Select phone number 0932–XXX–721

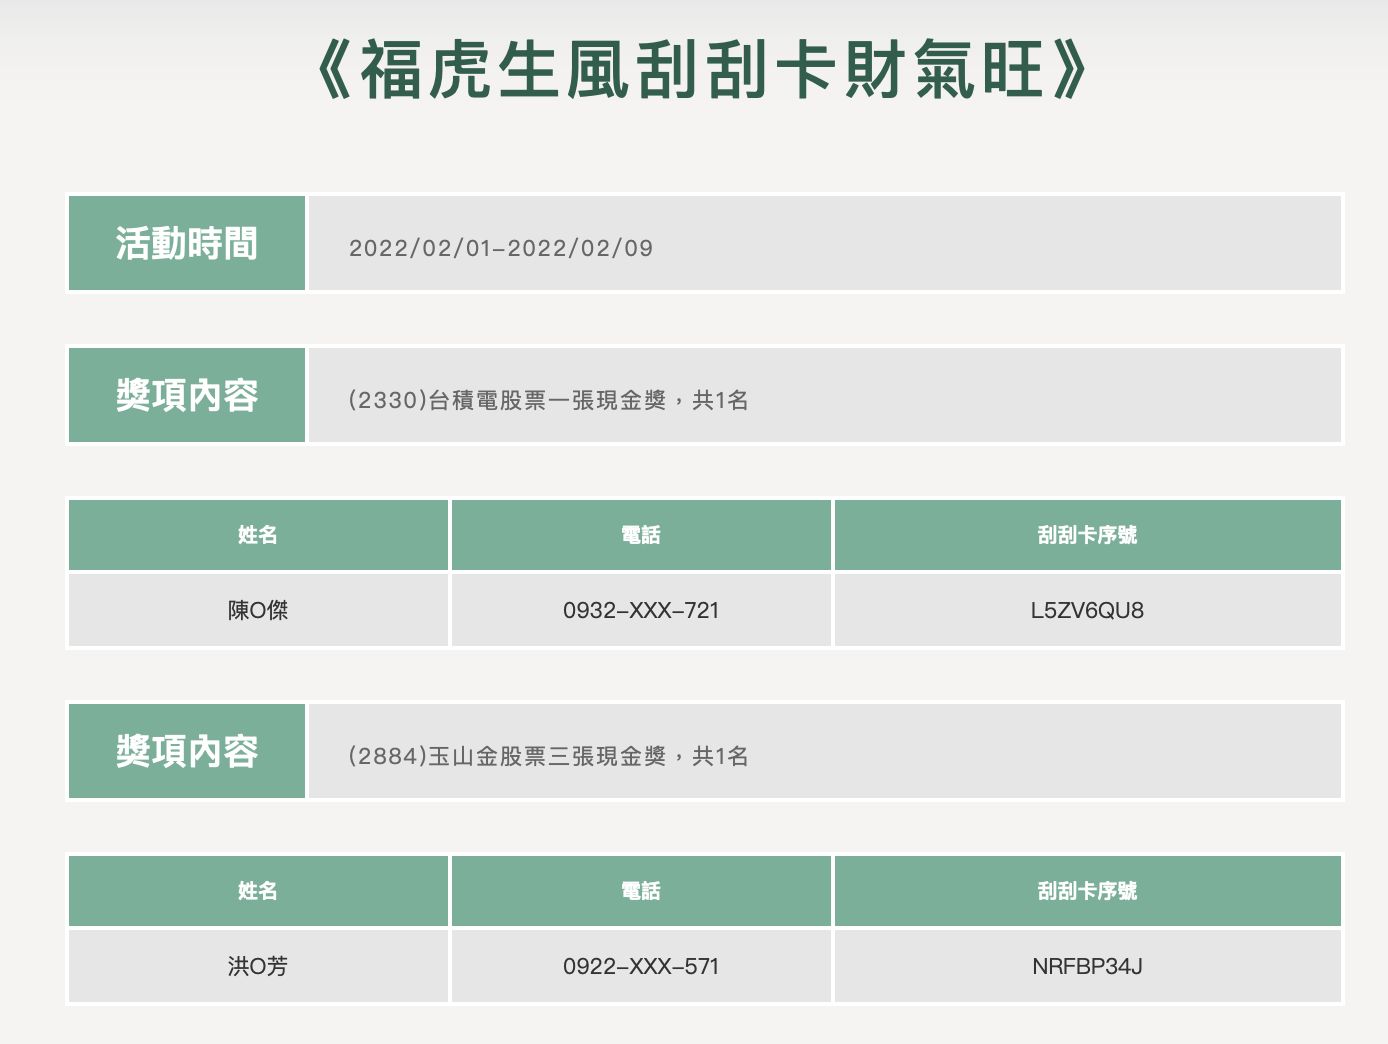641,610
